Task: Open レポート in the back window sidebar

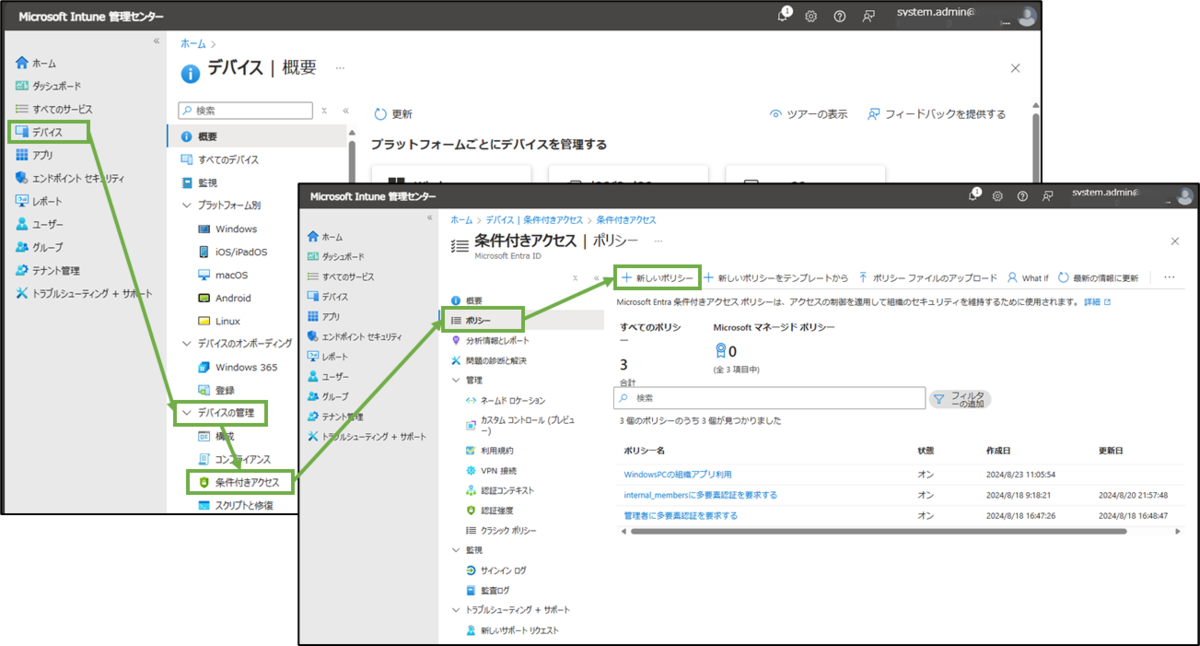Action: pos(40,201)
